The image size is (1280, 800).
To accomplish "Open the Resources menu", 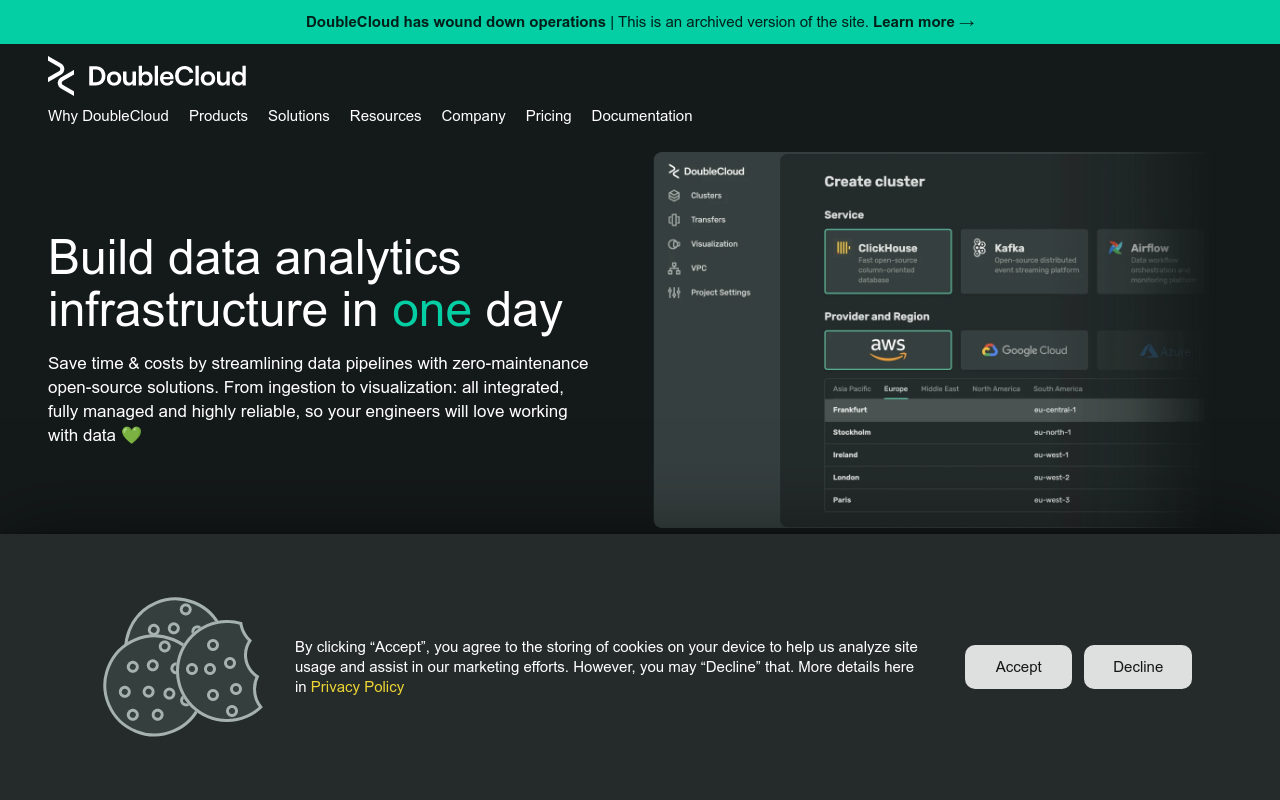I will 385,116.
